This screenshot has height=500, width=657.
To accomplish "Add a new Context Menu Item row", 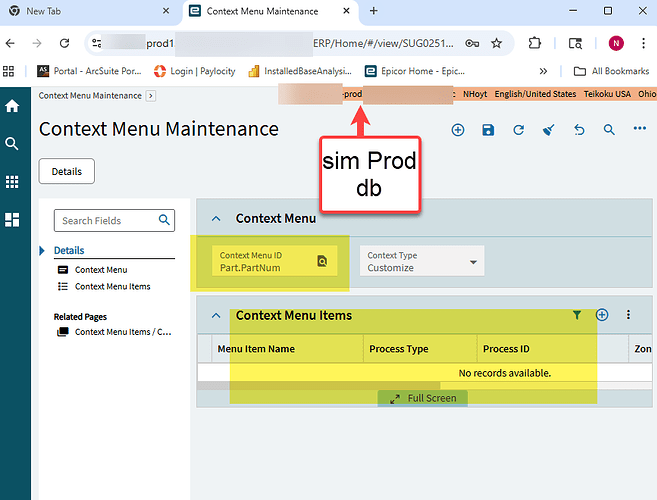I will point(602,315).
